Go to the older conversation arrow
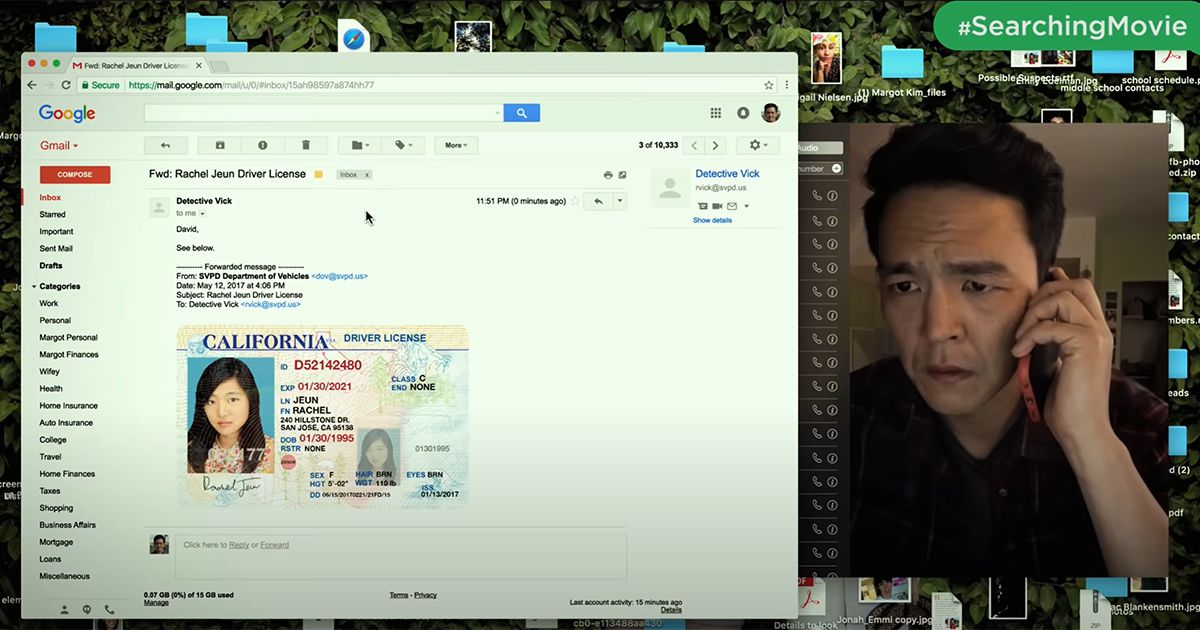1200x630 pixels. pos(715,145)
